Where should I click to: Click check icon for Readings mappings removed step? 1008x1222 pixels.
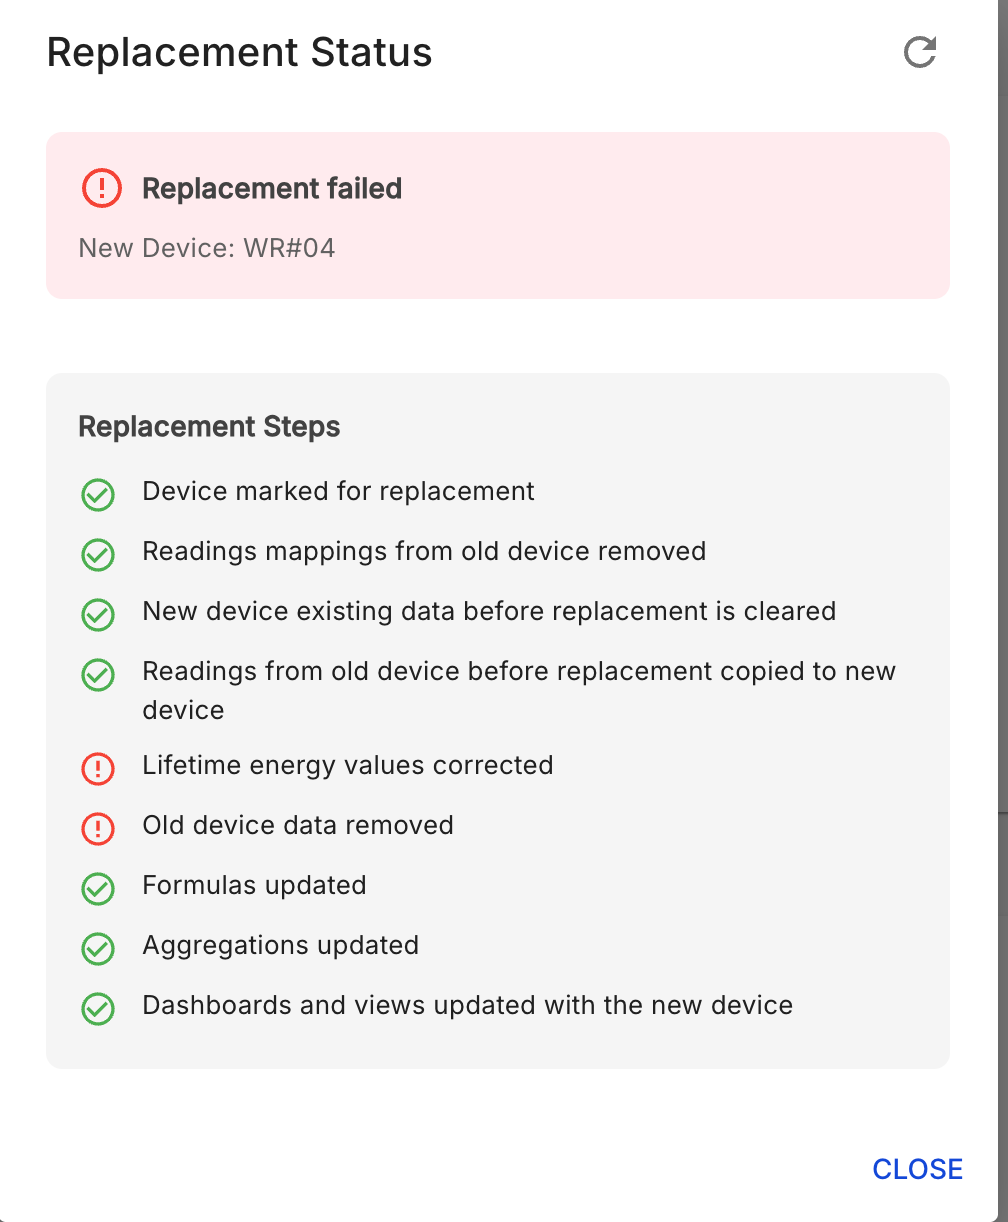tap(97, 554)
